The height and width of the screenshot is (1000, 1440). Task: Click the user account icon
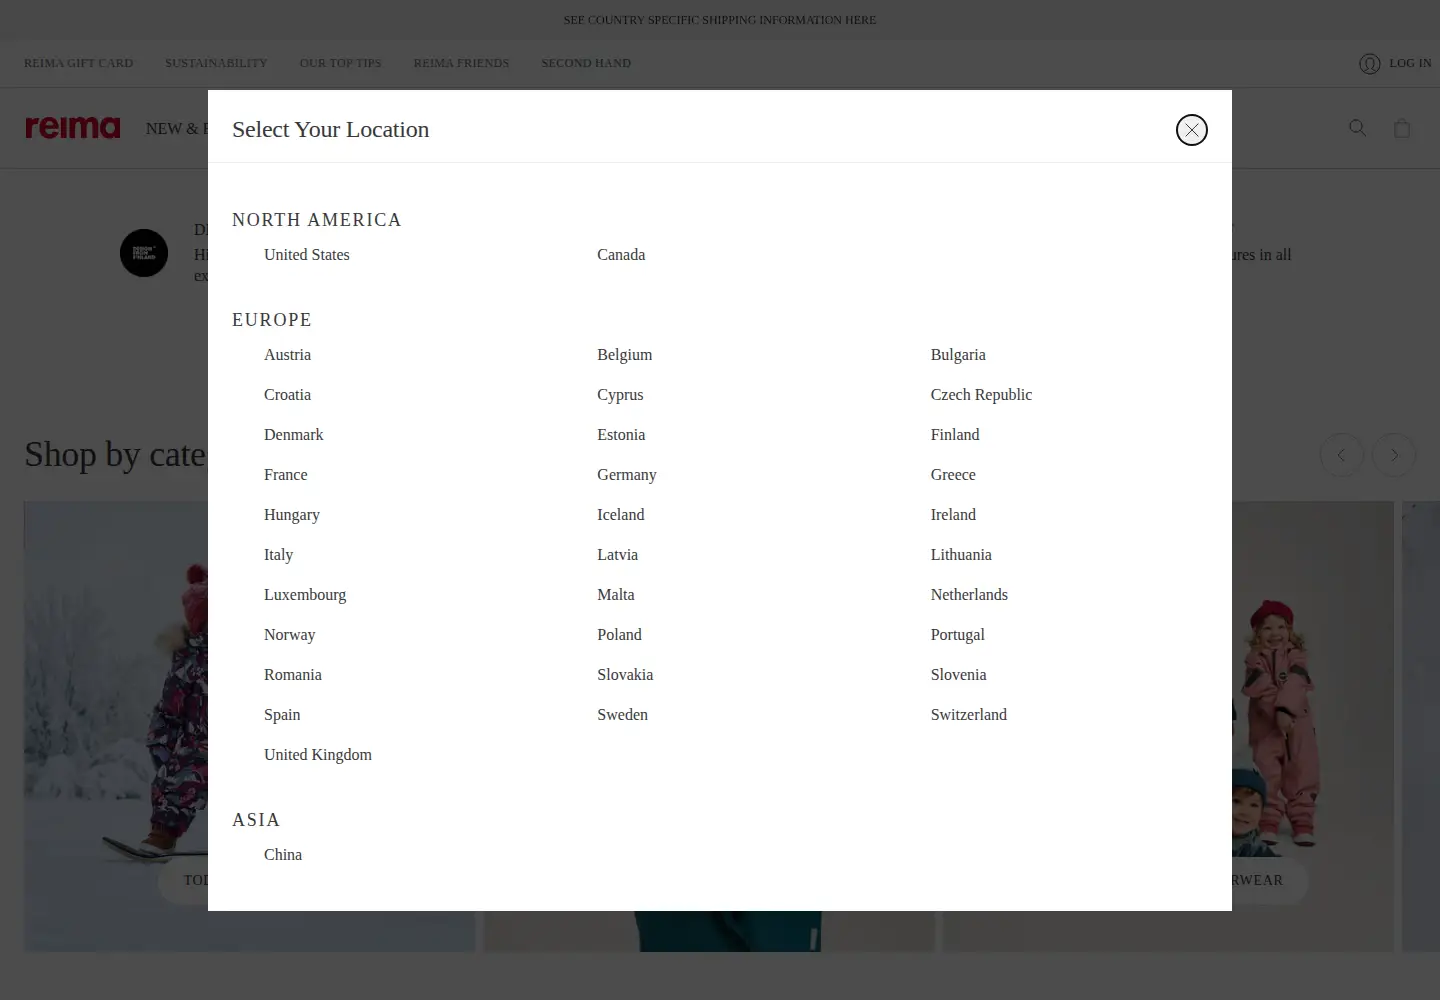click(1369, 63)
